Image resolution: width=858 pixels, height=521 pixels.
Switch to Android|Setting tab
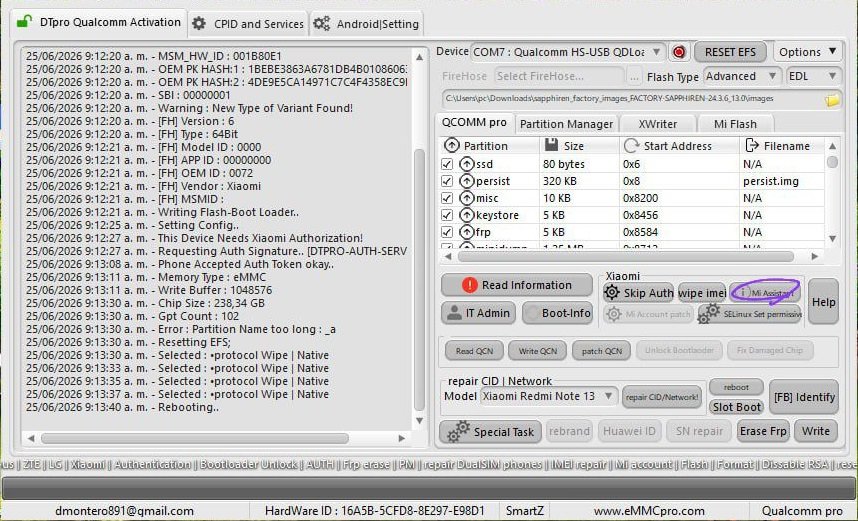point(367,24)
